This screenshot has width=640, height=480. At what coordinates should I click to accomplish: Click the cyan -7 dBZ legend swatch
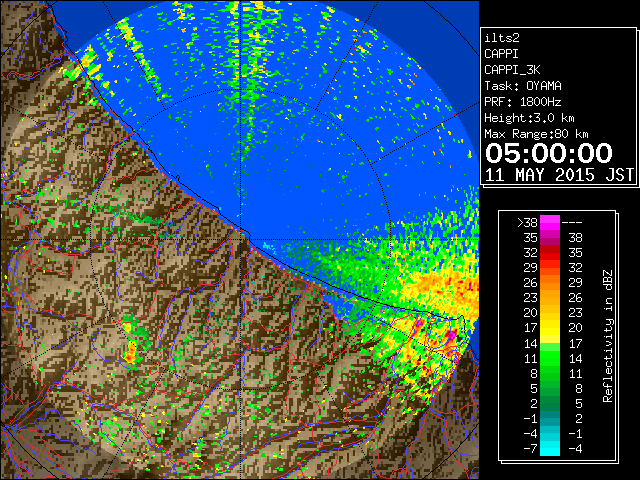click(550, 448)
